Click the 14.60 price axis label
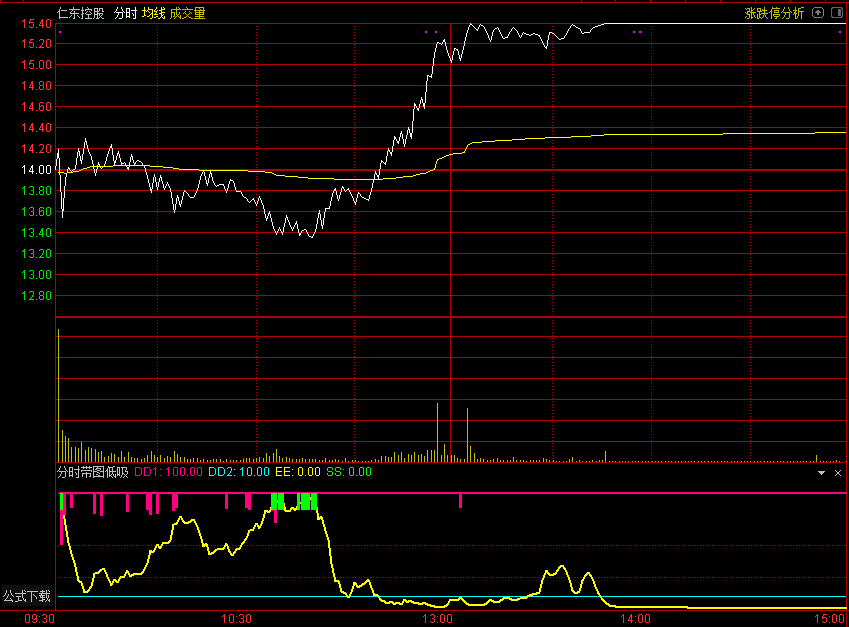The height and width of the screenshot is (627, 849). click(36, 107)
